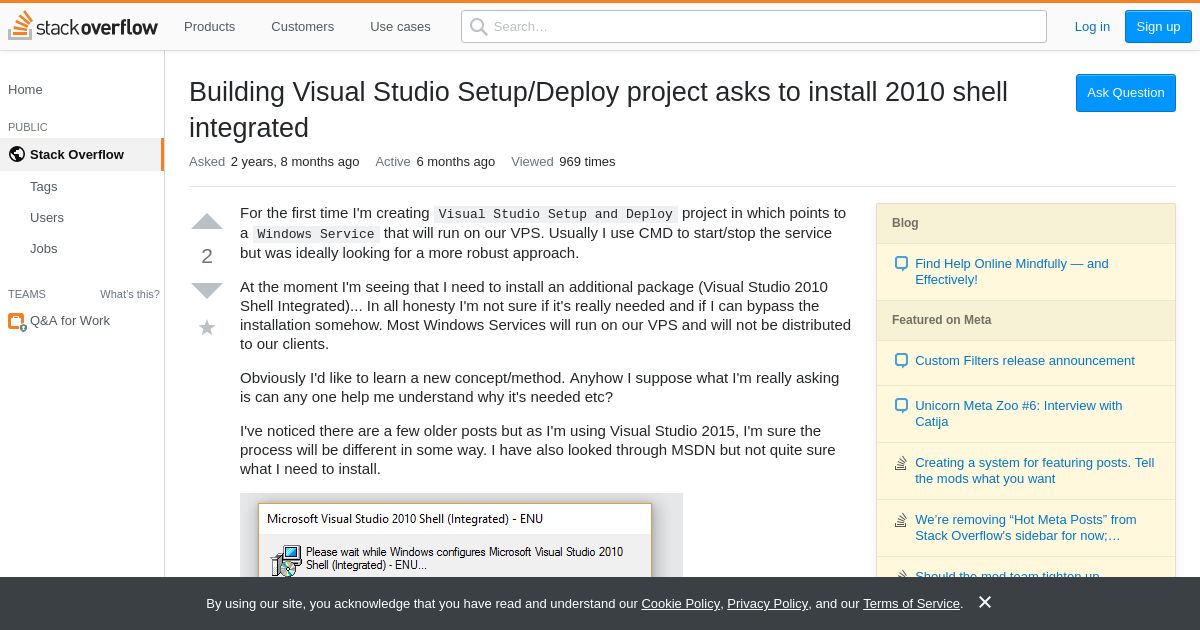
Task: Downvote the question
Action: [207, 291]
